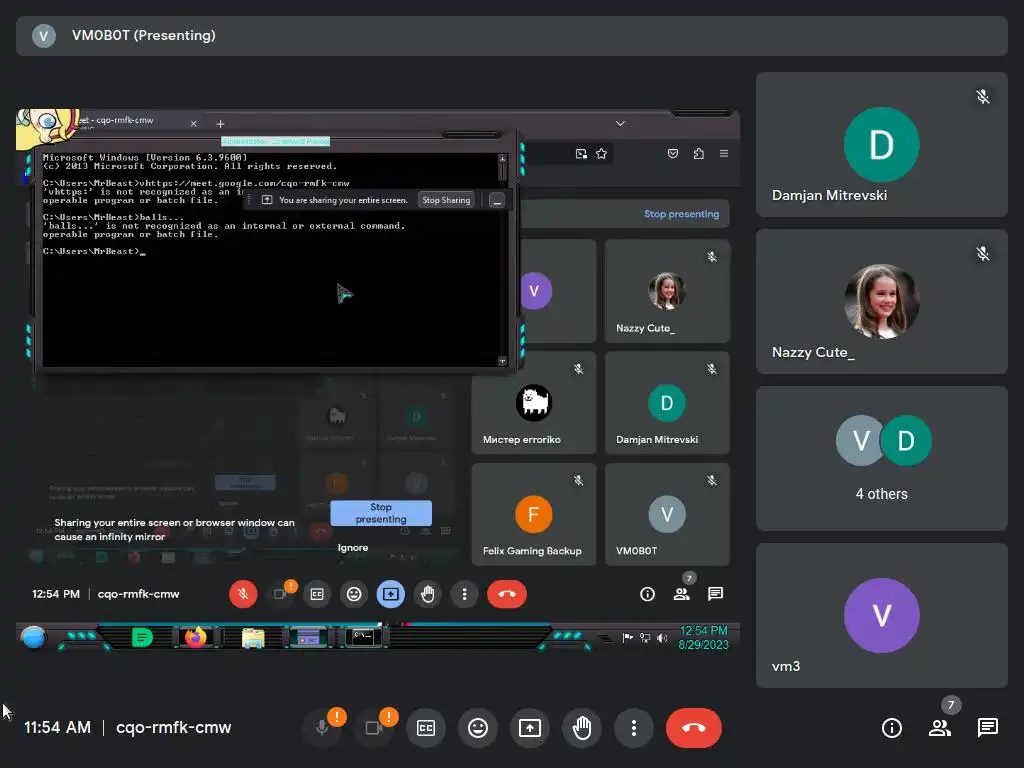Click the picture-in-picture icon in the address bar
The height and width of the screenshot is (768, 1024).
click(581, 153)
